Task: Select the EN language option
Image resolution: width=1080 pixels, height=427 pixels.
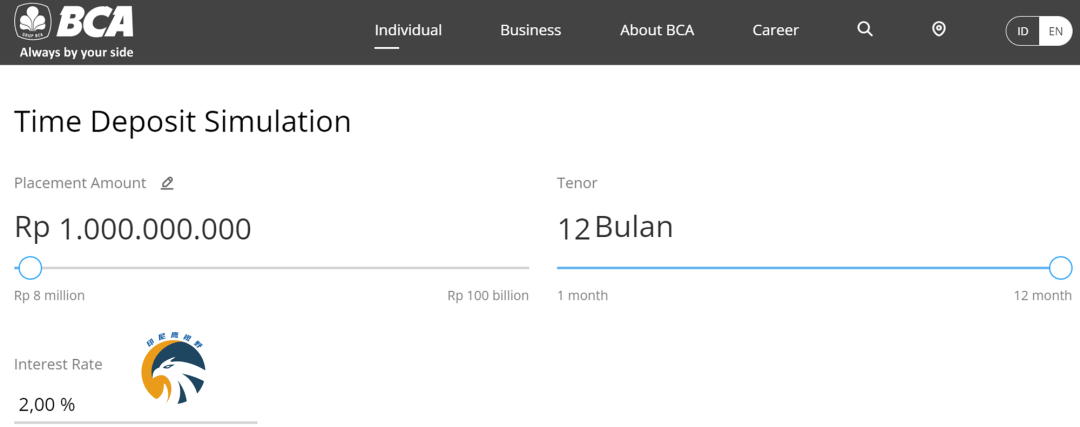Action: (1055, 31)
